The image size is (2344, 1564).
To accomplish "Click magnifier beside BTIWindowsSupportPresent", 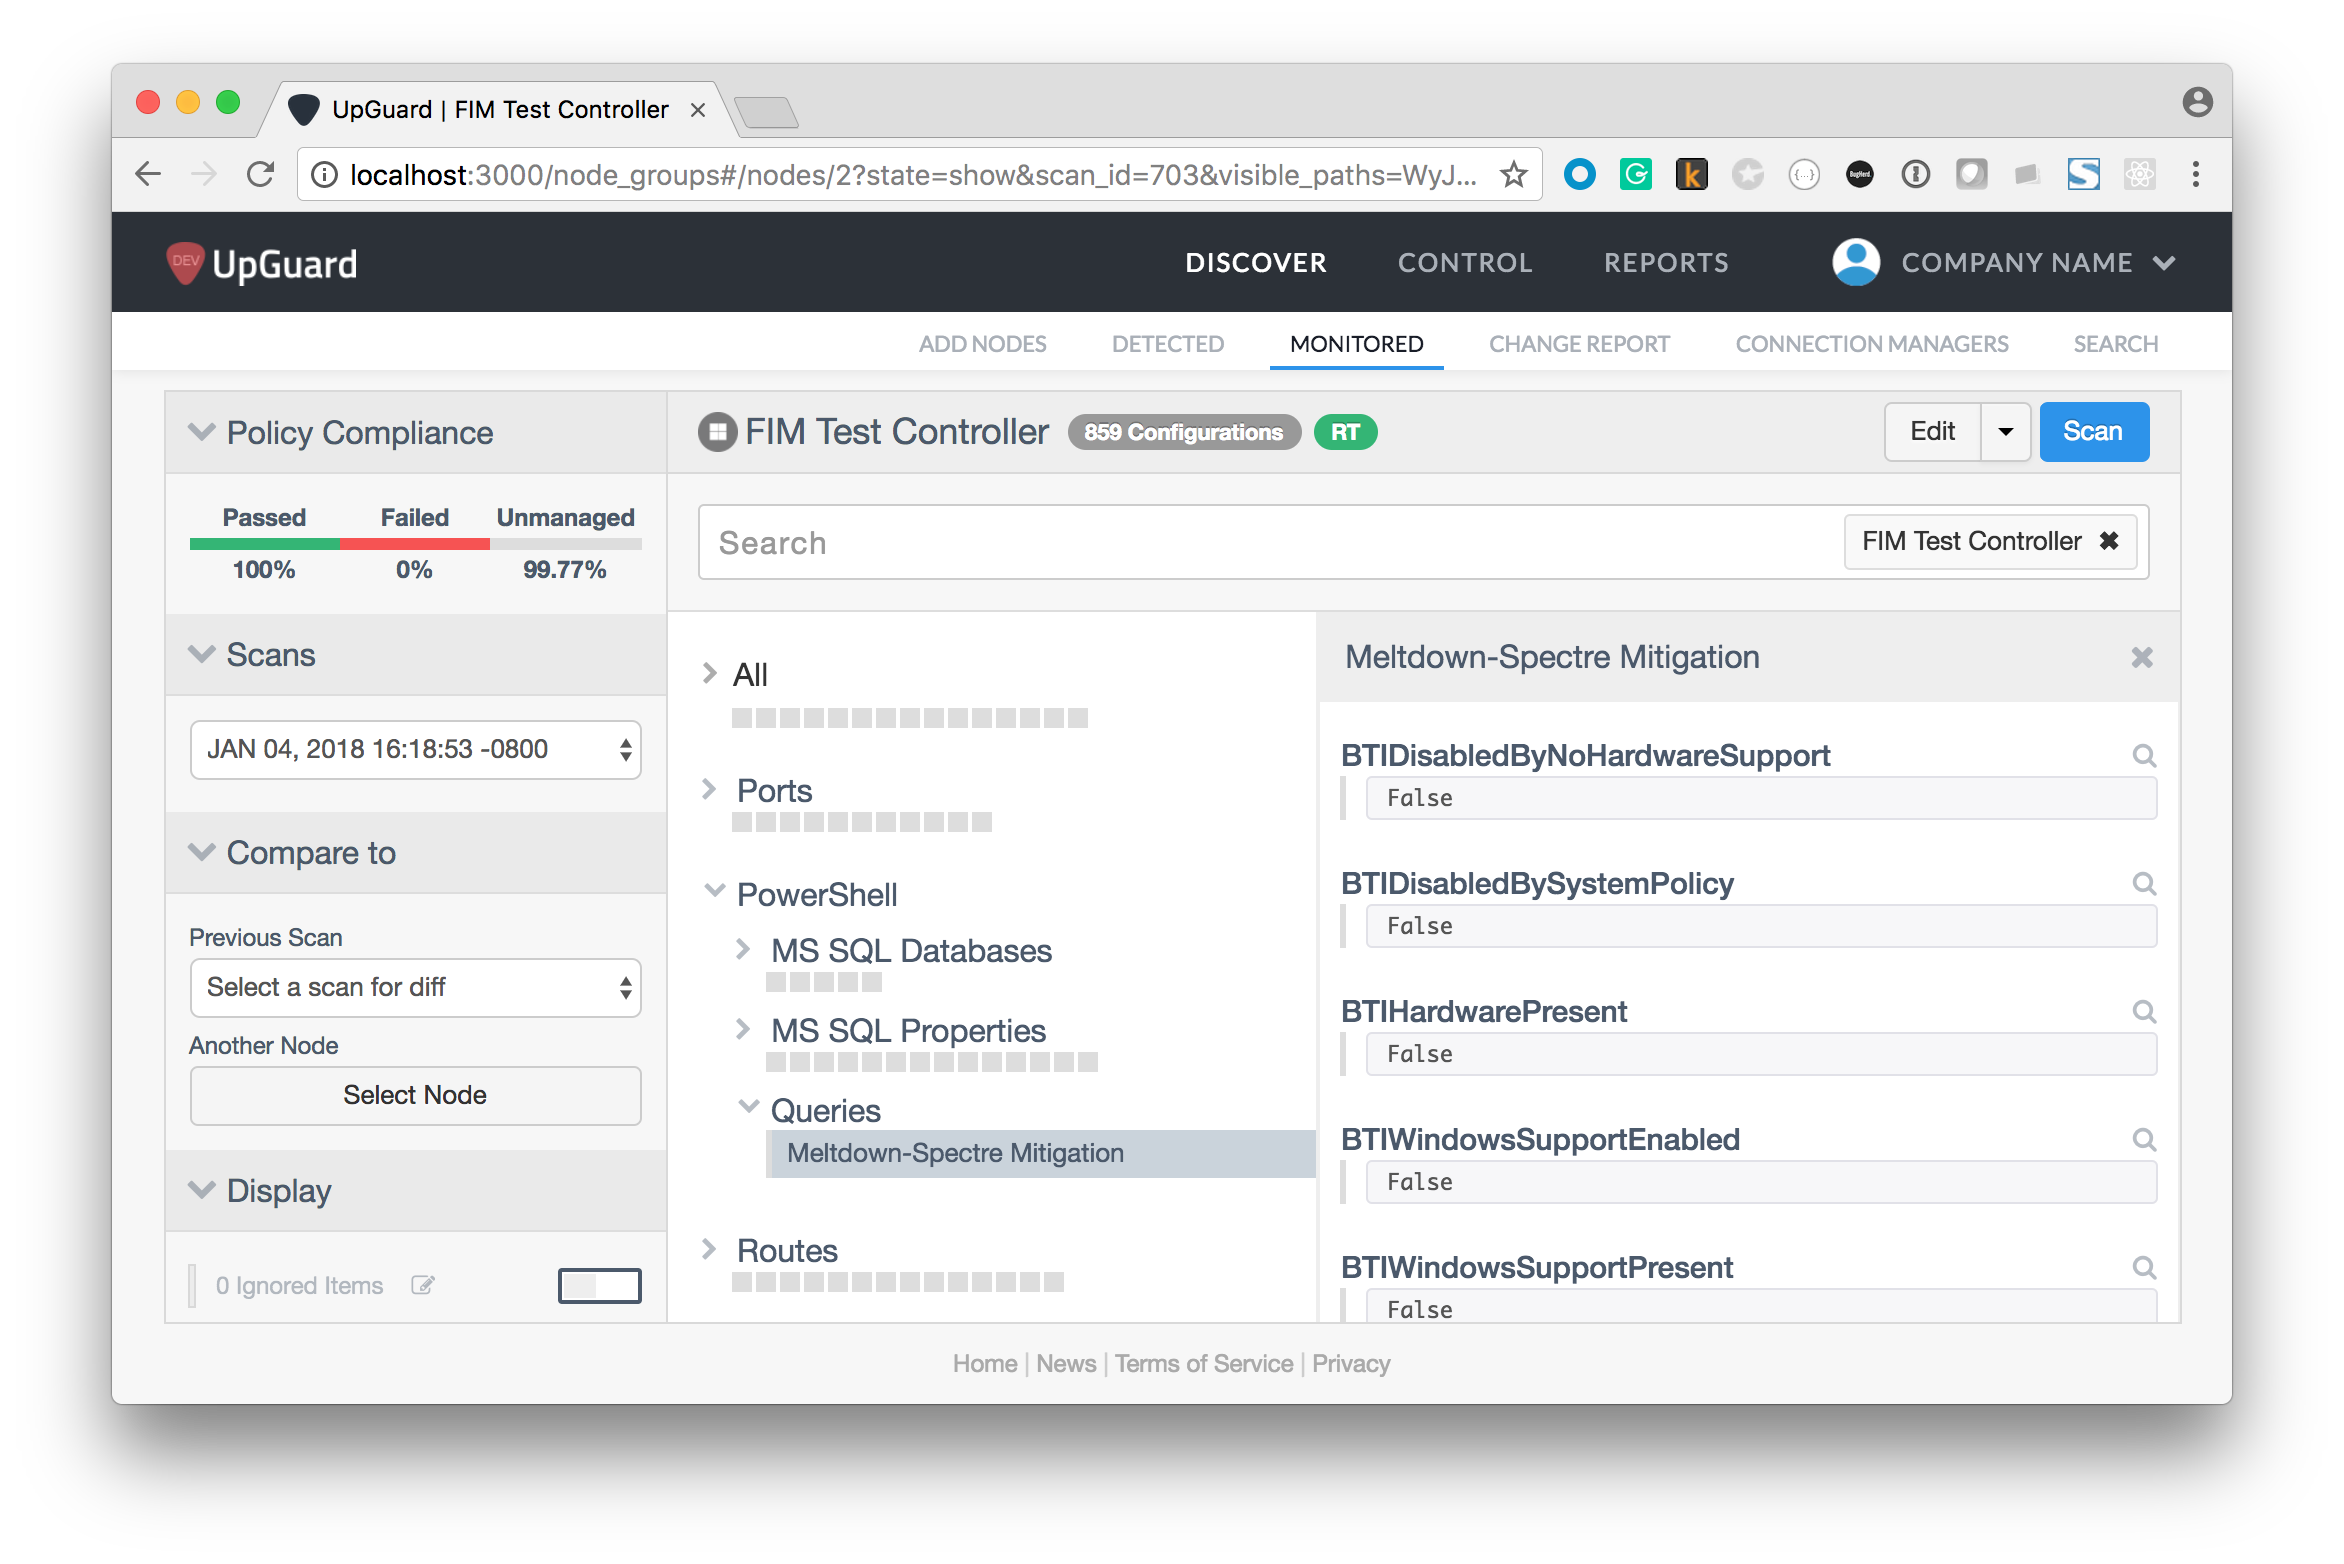I will [2144, 1268].
